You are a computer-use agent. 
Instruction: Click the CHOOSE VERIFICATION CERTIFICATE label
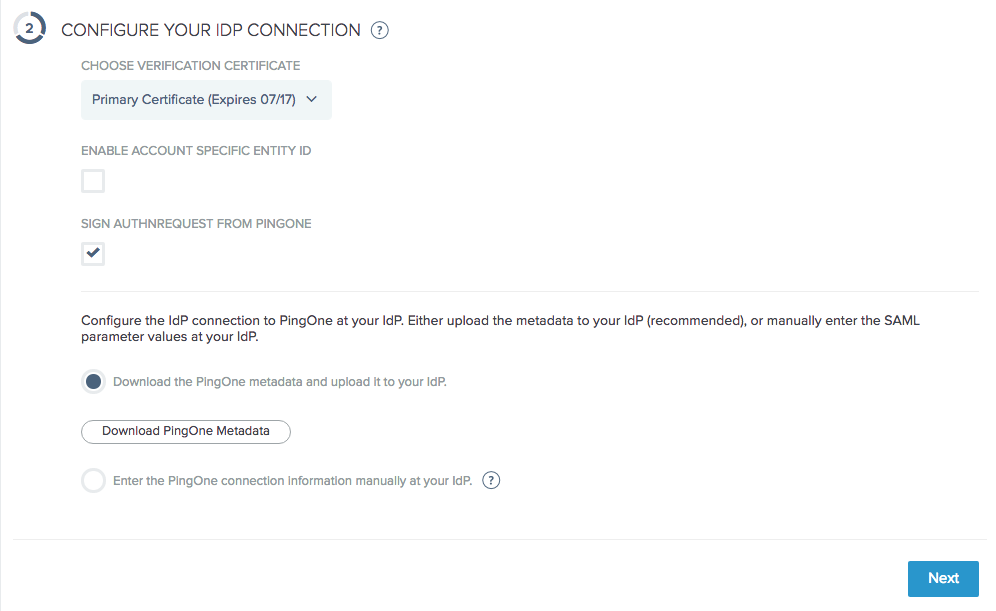(190, 65)
